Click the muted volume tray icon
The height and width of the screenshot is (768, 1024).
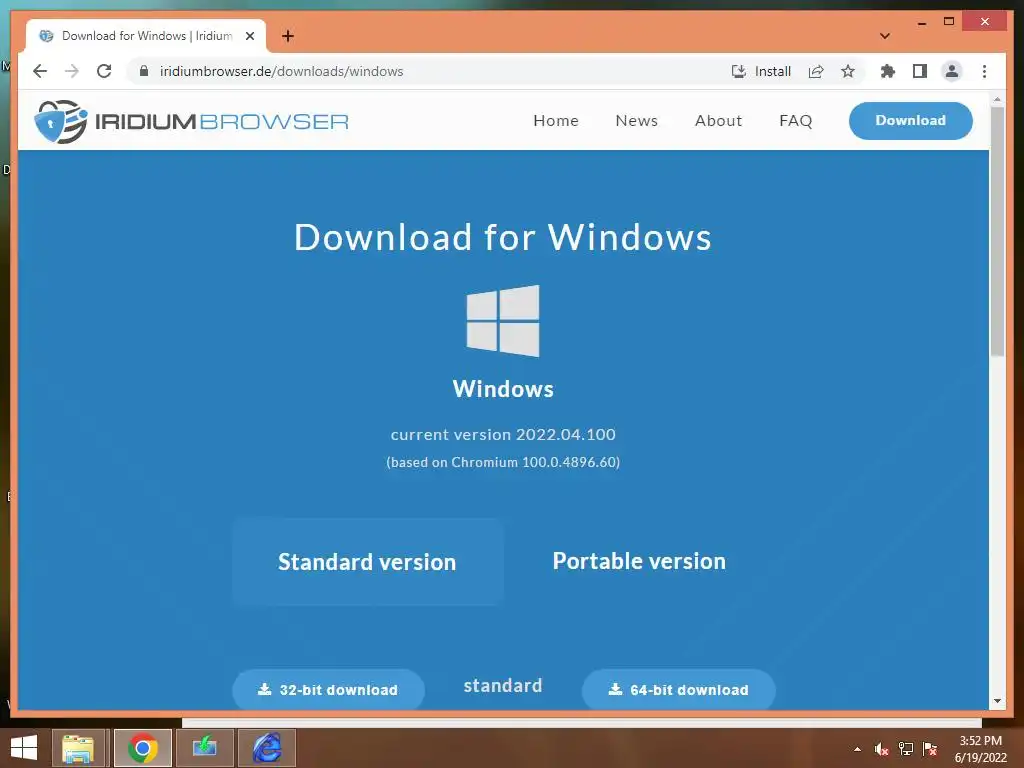click(881, 749)
